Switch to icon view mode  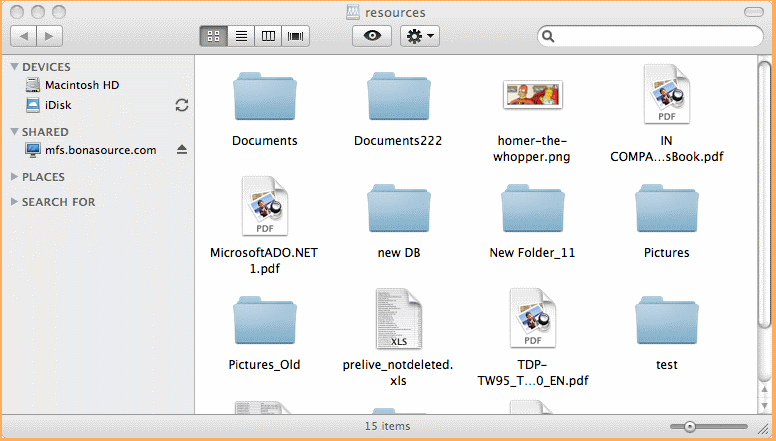point(214,36)
